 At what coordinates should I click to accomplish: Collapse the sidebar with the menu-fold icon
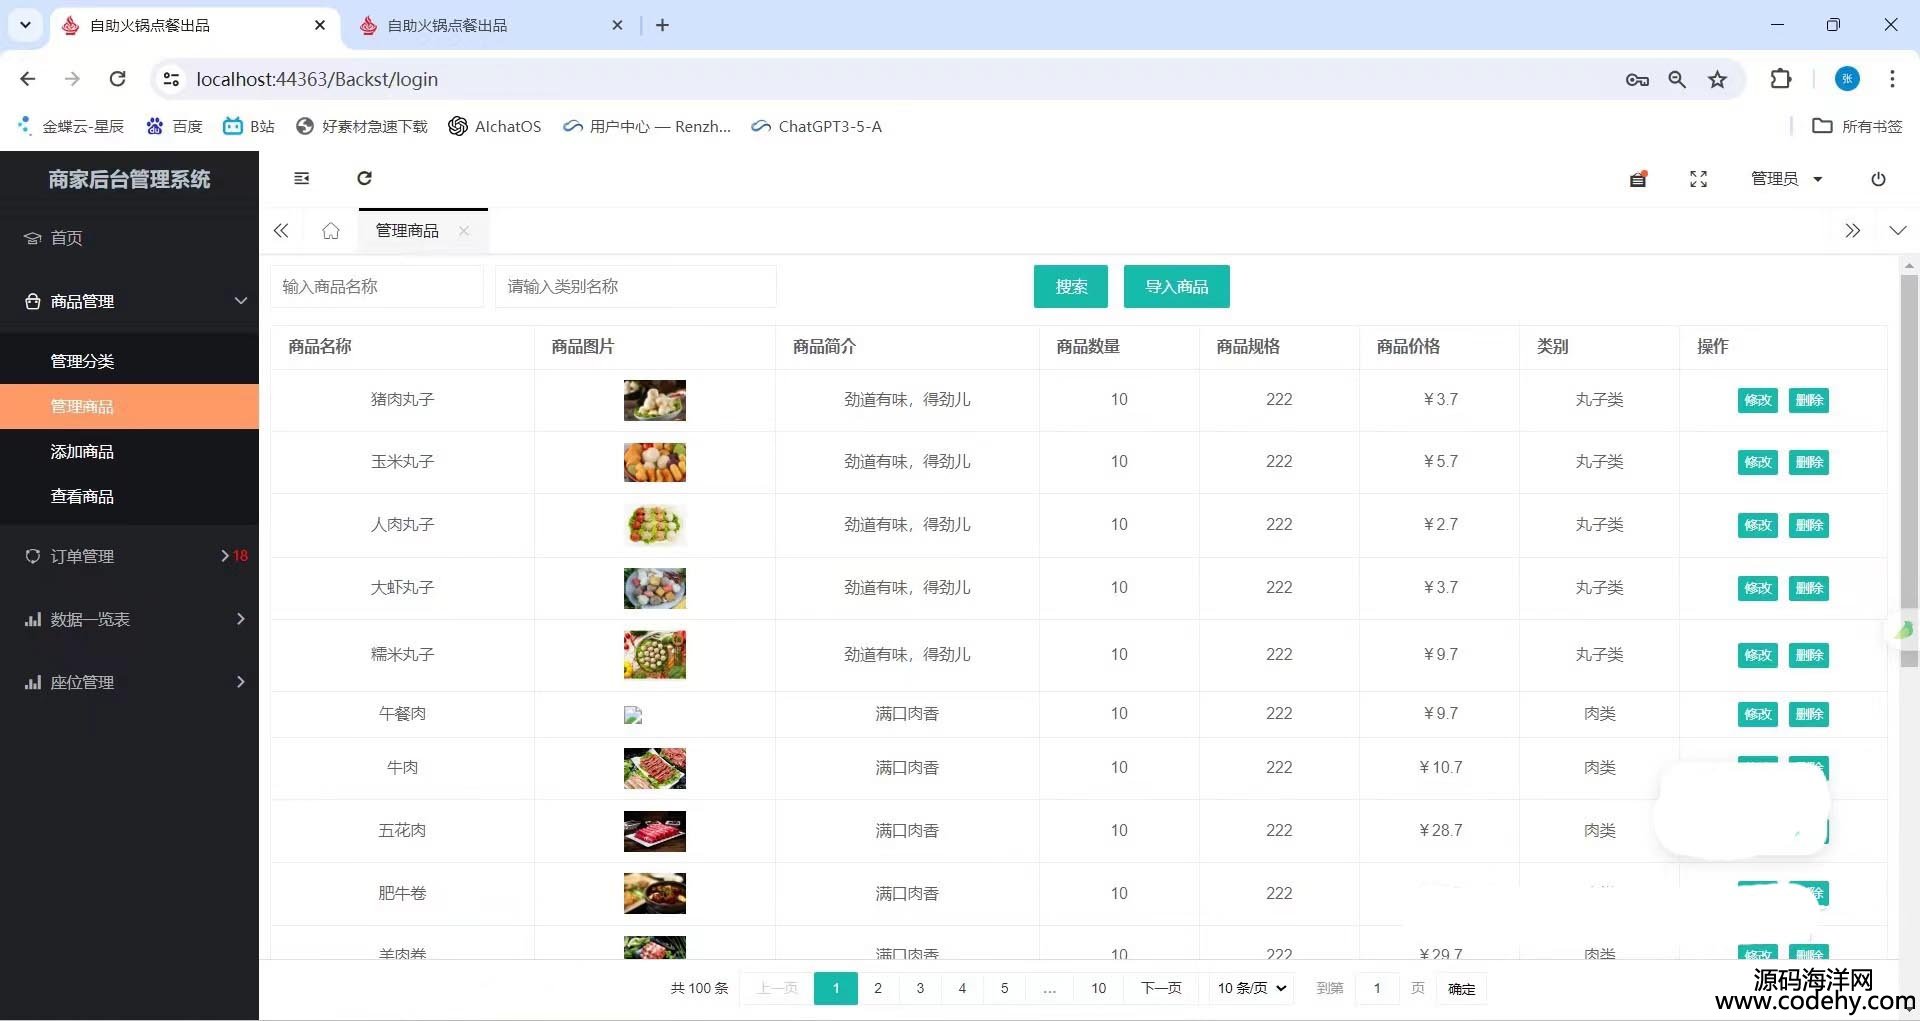pos(301,178)
